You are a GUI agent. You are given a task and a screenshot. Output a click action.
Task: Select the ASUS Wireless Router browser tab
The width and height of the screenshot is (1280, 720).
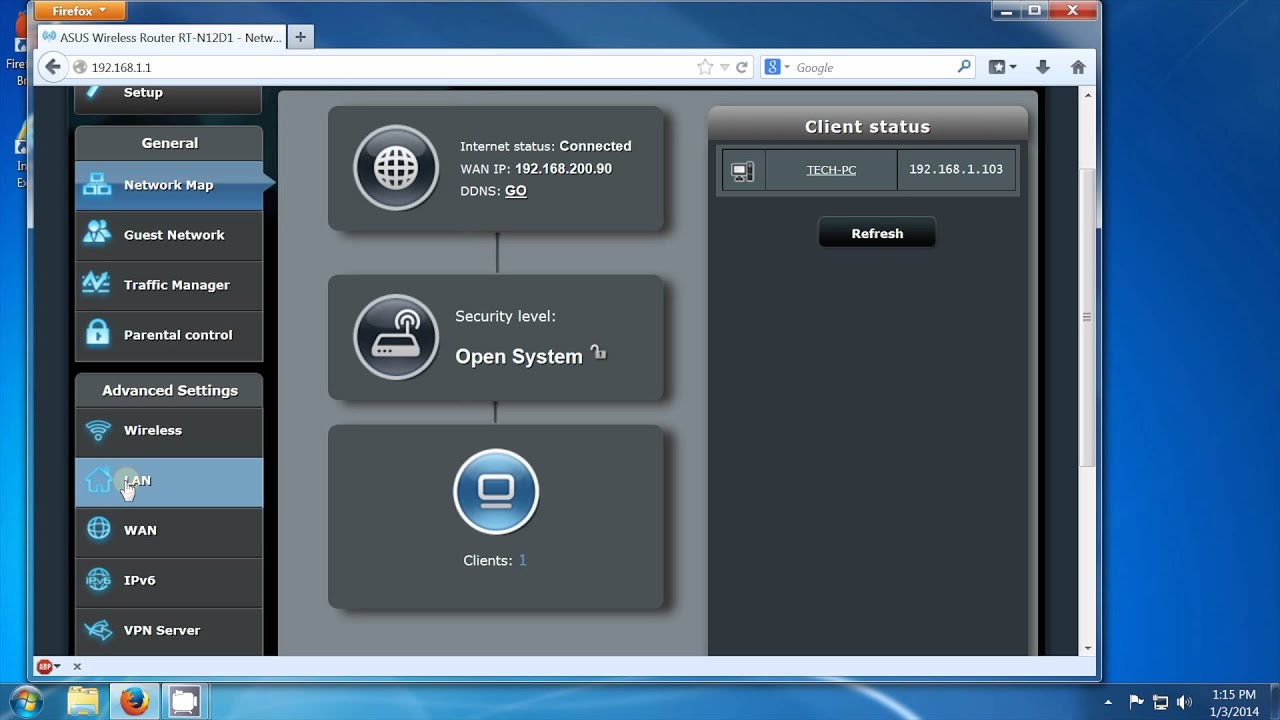(x=161, y=37)
